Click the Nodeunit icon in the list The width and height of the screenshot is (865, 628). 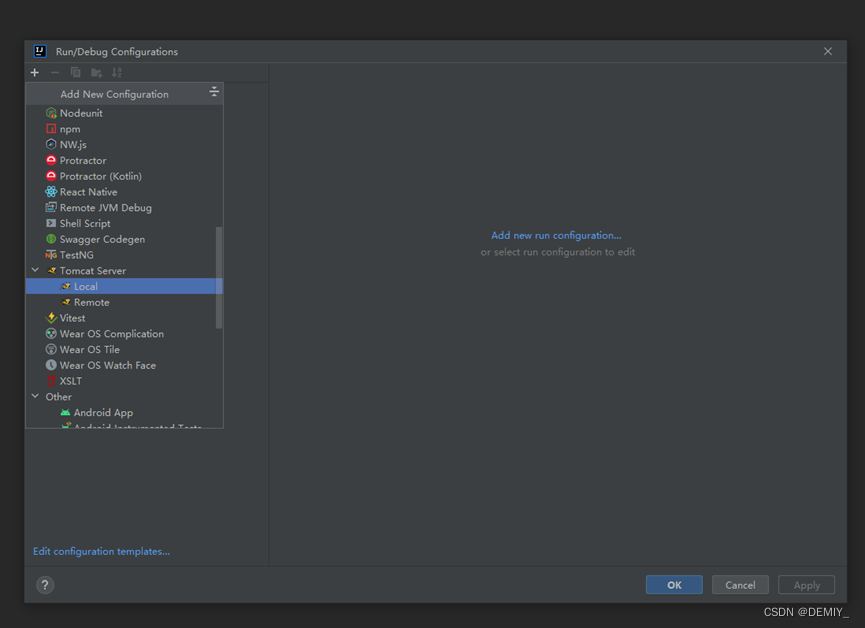[51, 113]
